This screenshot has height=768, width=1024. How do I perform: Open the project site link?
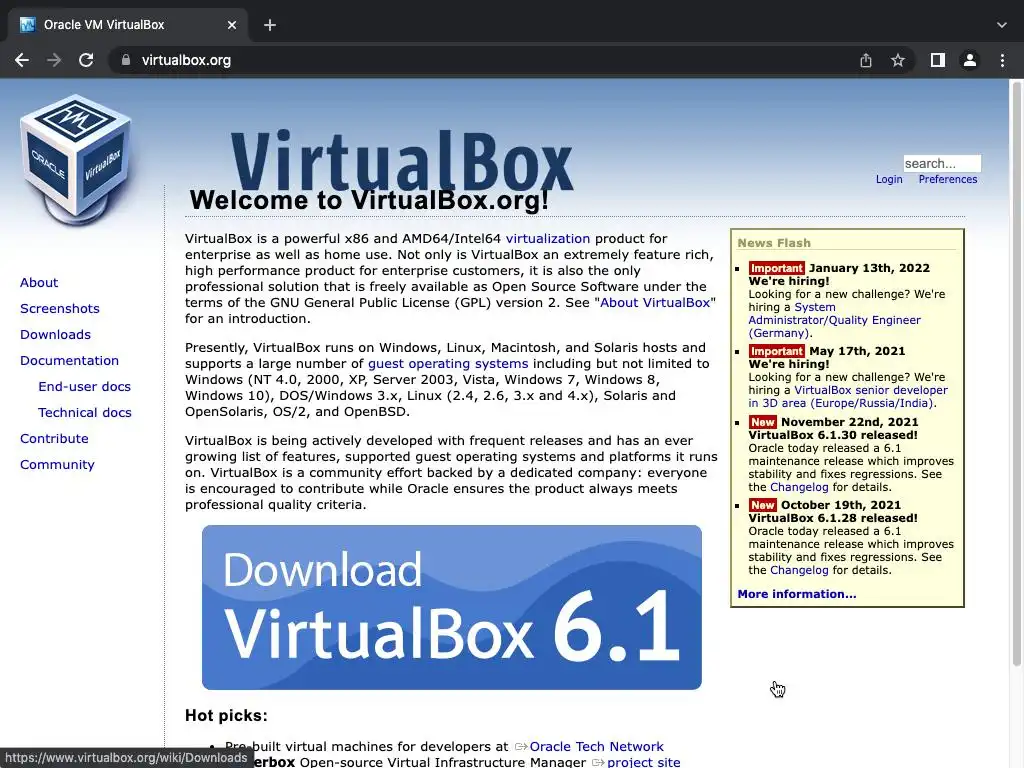(643, 762)
